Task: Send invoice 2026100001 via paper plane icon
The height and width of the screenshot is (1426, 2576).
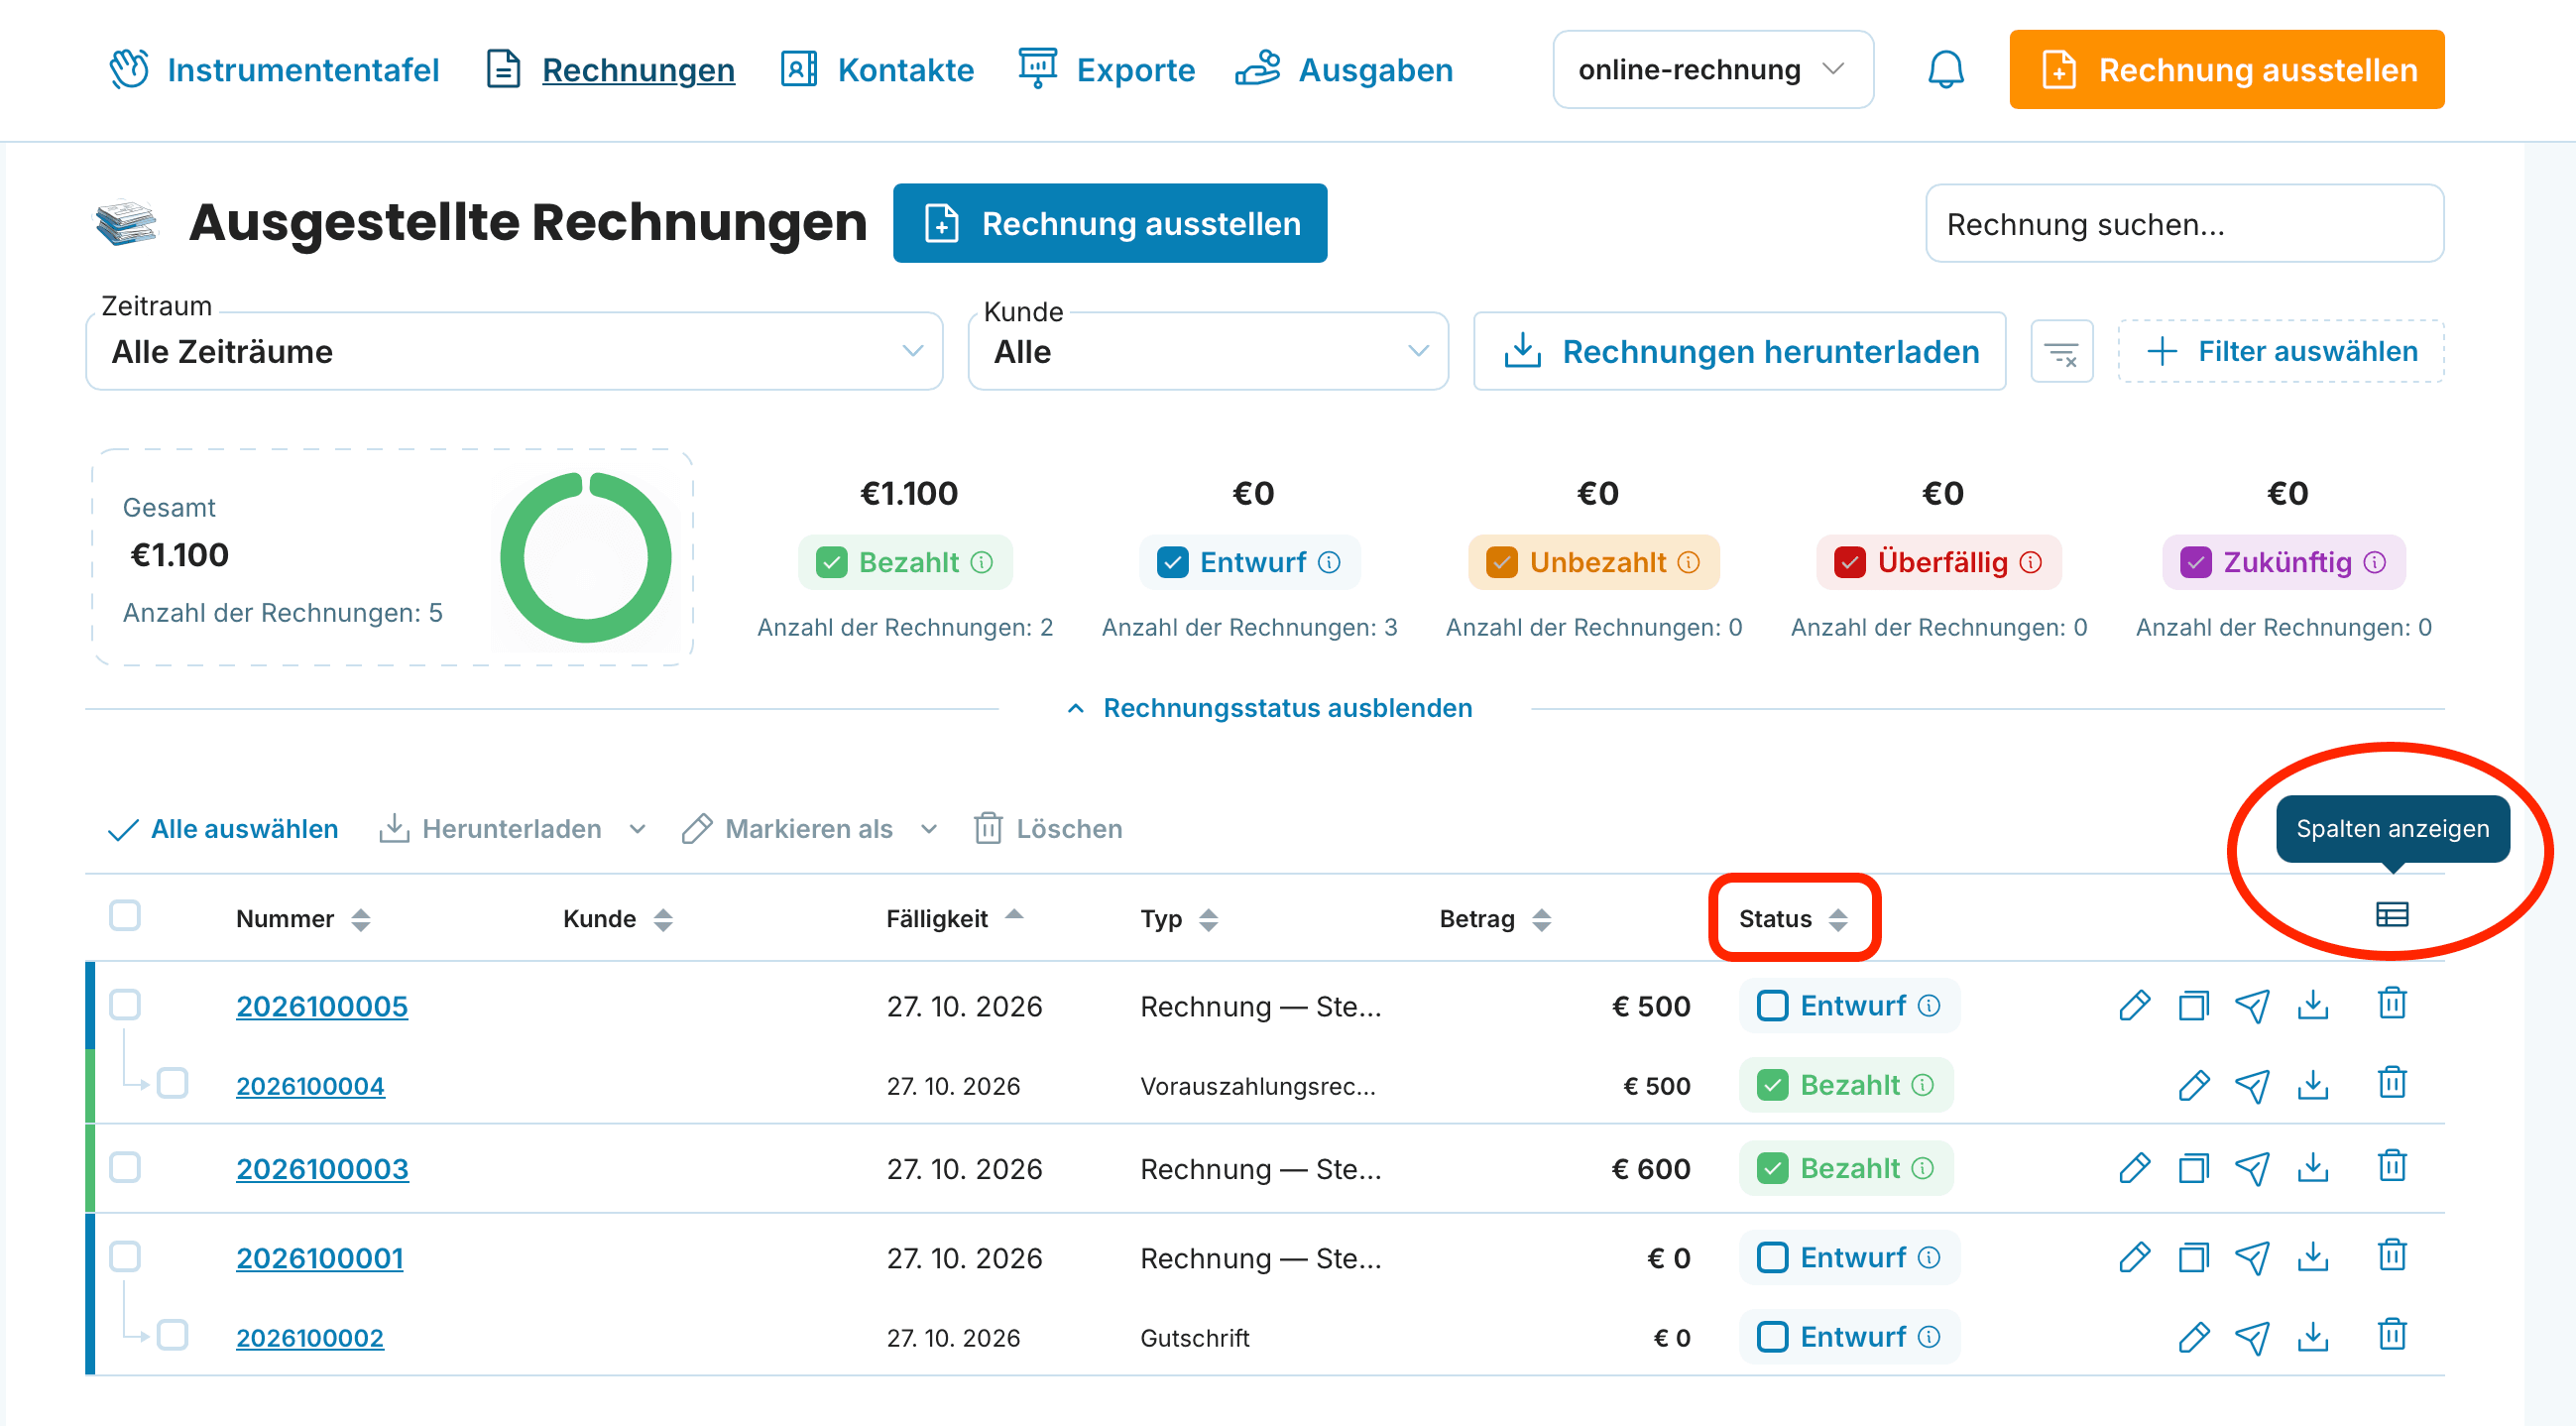Action: [x=2252, y=1257]
